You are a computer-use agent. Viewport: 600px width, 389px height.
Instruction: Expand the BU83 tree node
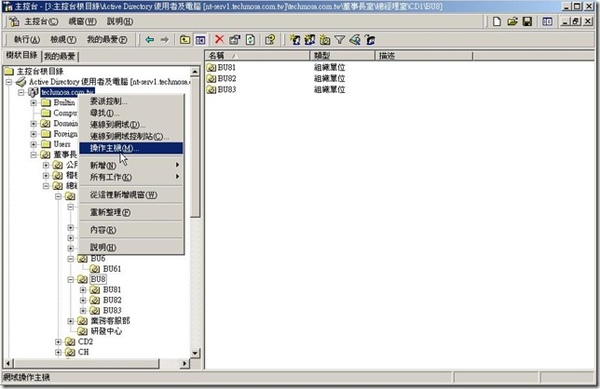pyautogui.click(x=83, y=311)
